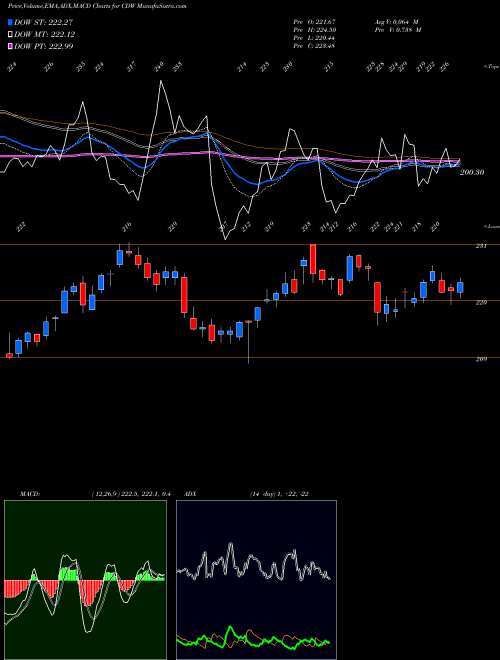Select the 'DOW MT: 222.12' legend text
The width and height of the screenshot is (500, 660).
point(45,35)
